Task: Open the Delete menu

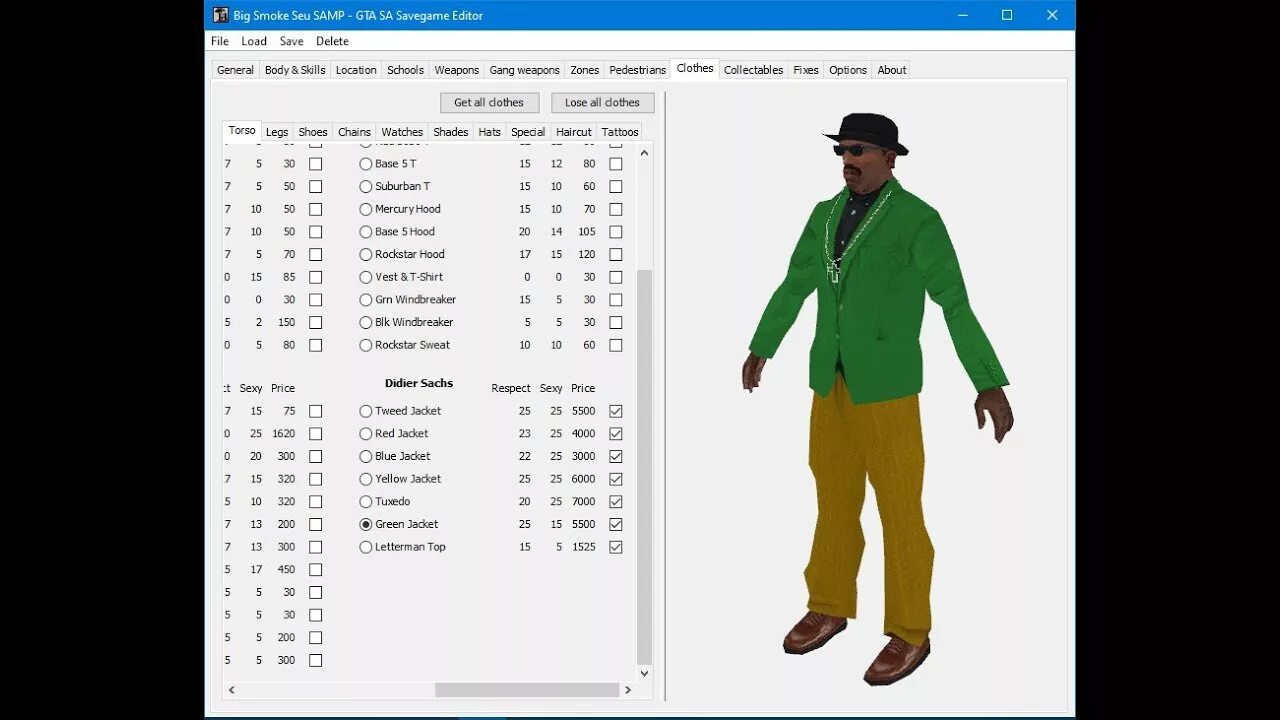Action: (x=332, y=41)
